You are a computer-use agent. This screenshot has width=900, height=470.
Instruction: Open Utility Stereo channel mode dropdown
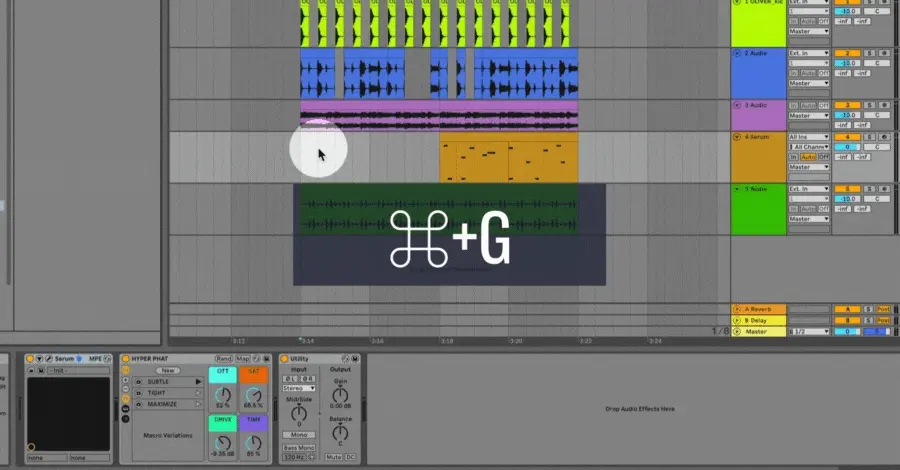click(x=298, y=388)
